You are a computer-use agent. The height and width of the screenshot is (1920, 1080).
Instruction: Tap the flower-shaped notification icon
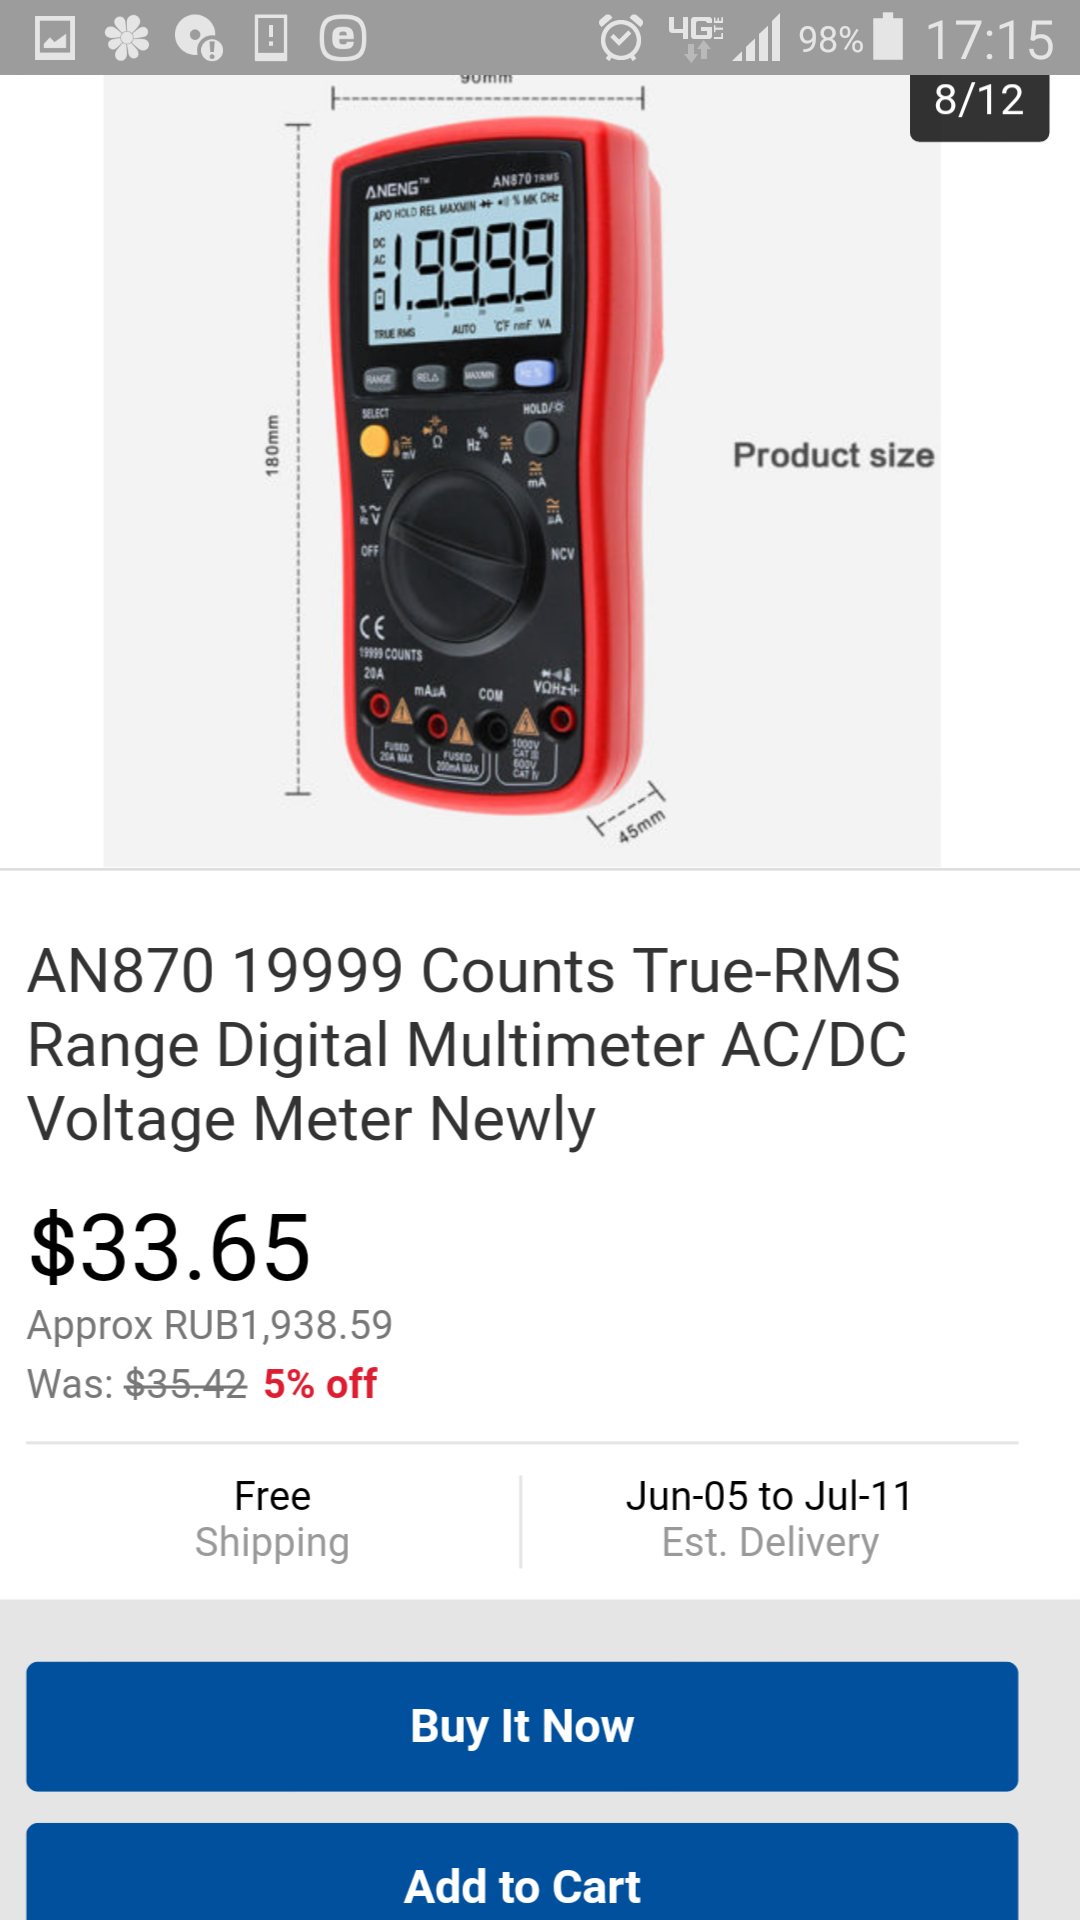(x=127, y=39)
